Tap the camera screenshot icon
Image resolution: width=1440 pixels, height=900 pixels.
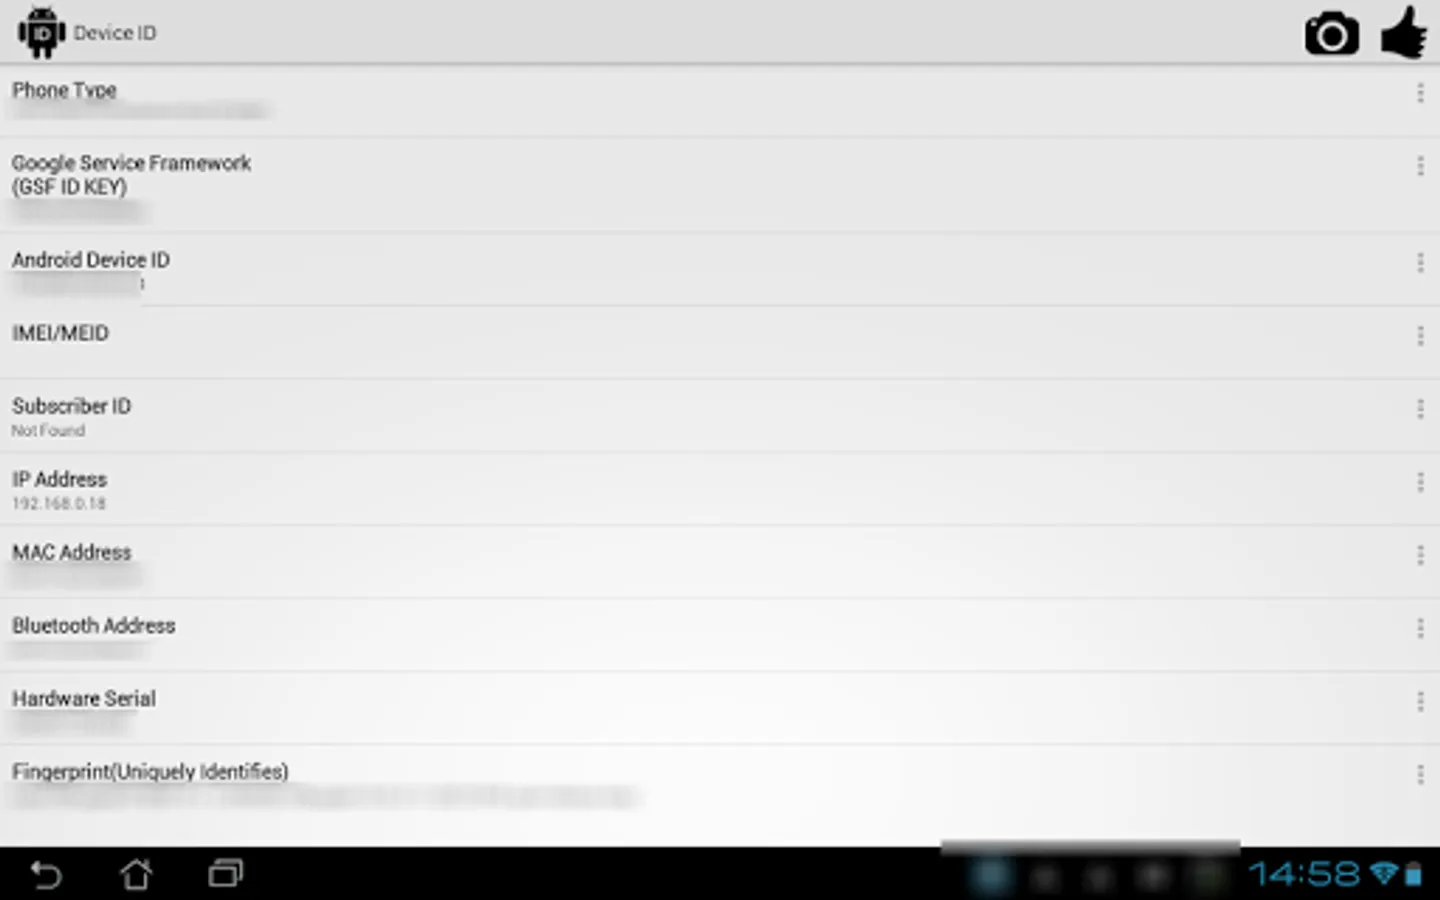coord(1331,33)
